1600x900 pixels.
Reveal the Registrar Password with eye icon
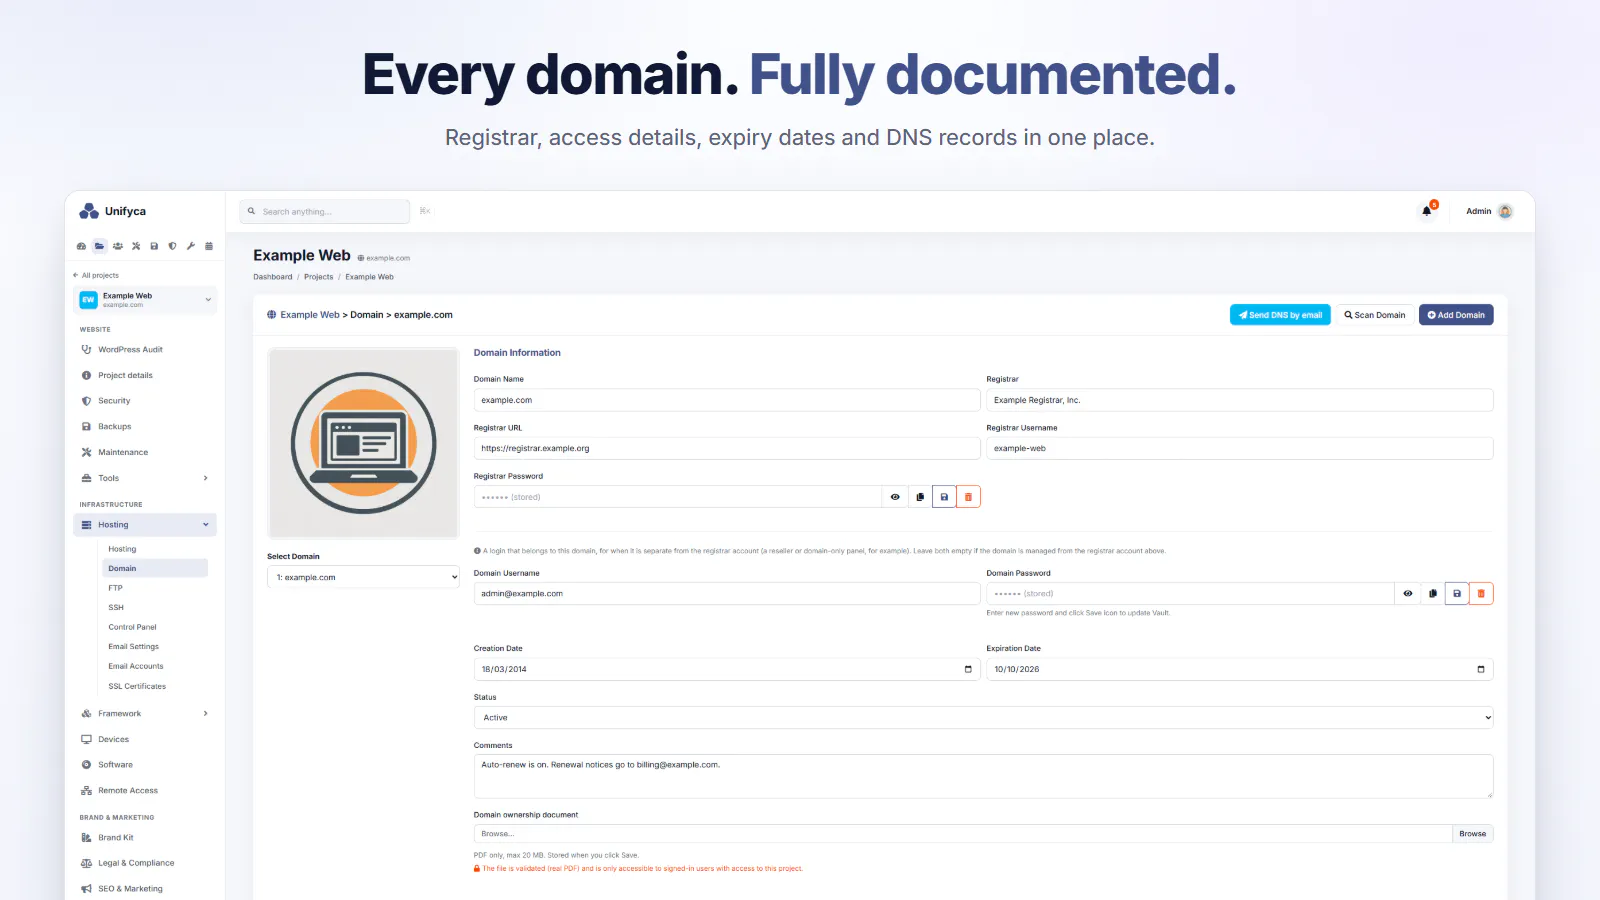coord(895,497)
